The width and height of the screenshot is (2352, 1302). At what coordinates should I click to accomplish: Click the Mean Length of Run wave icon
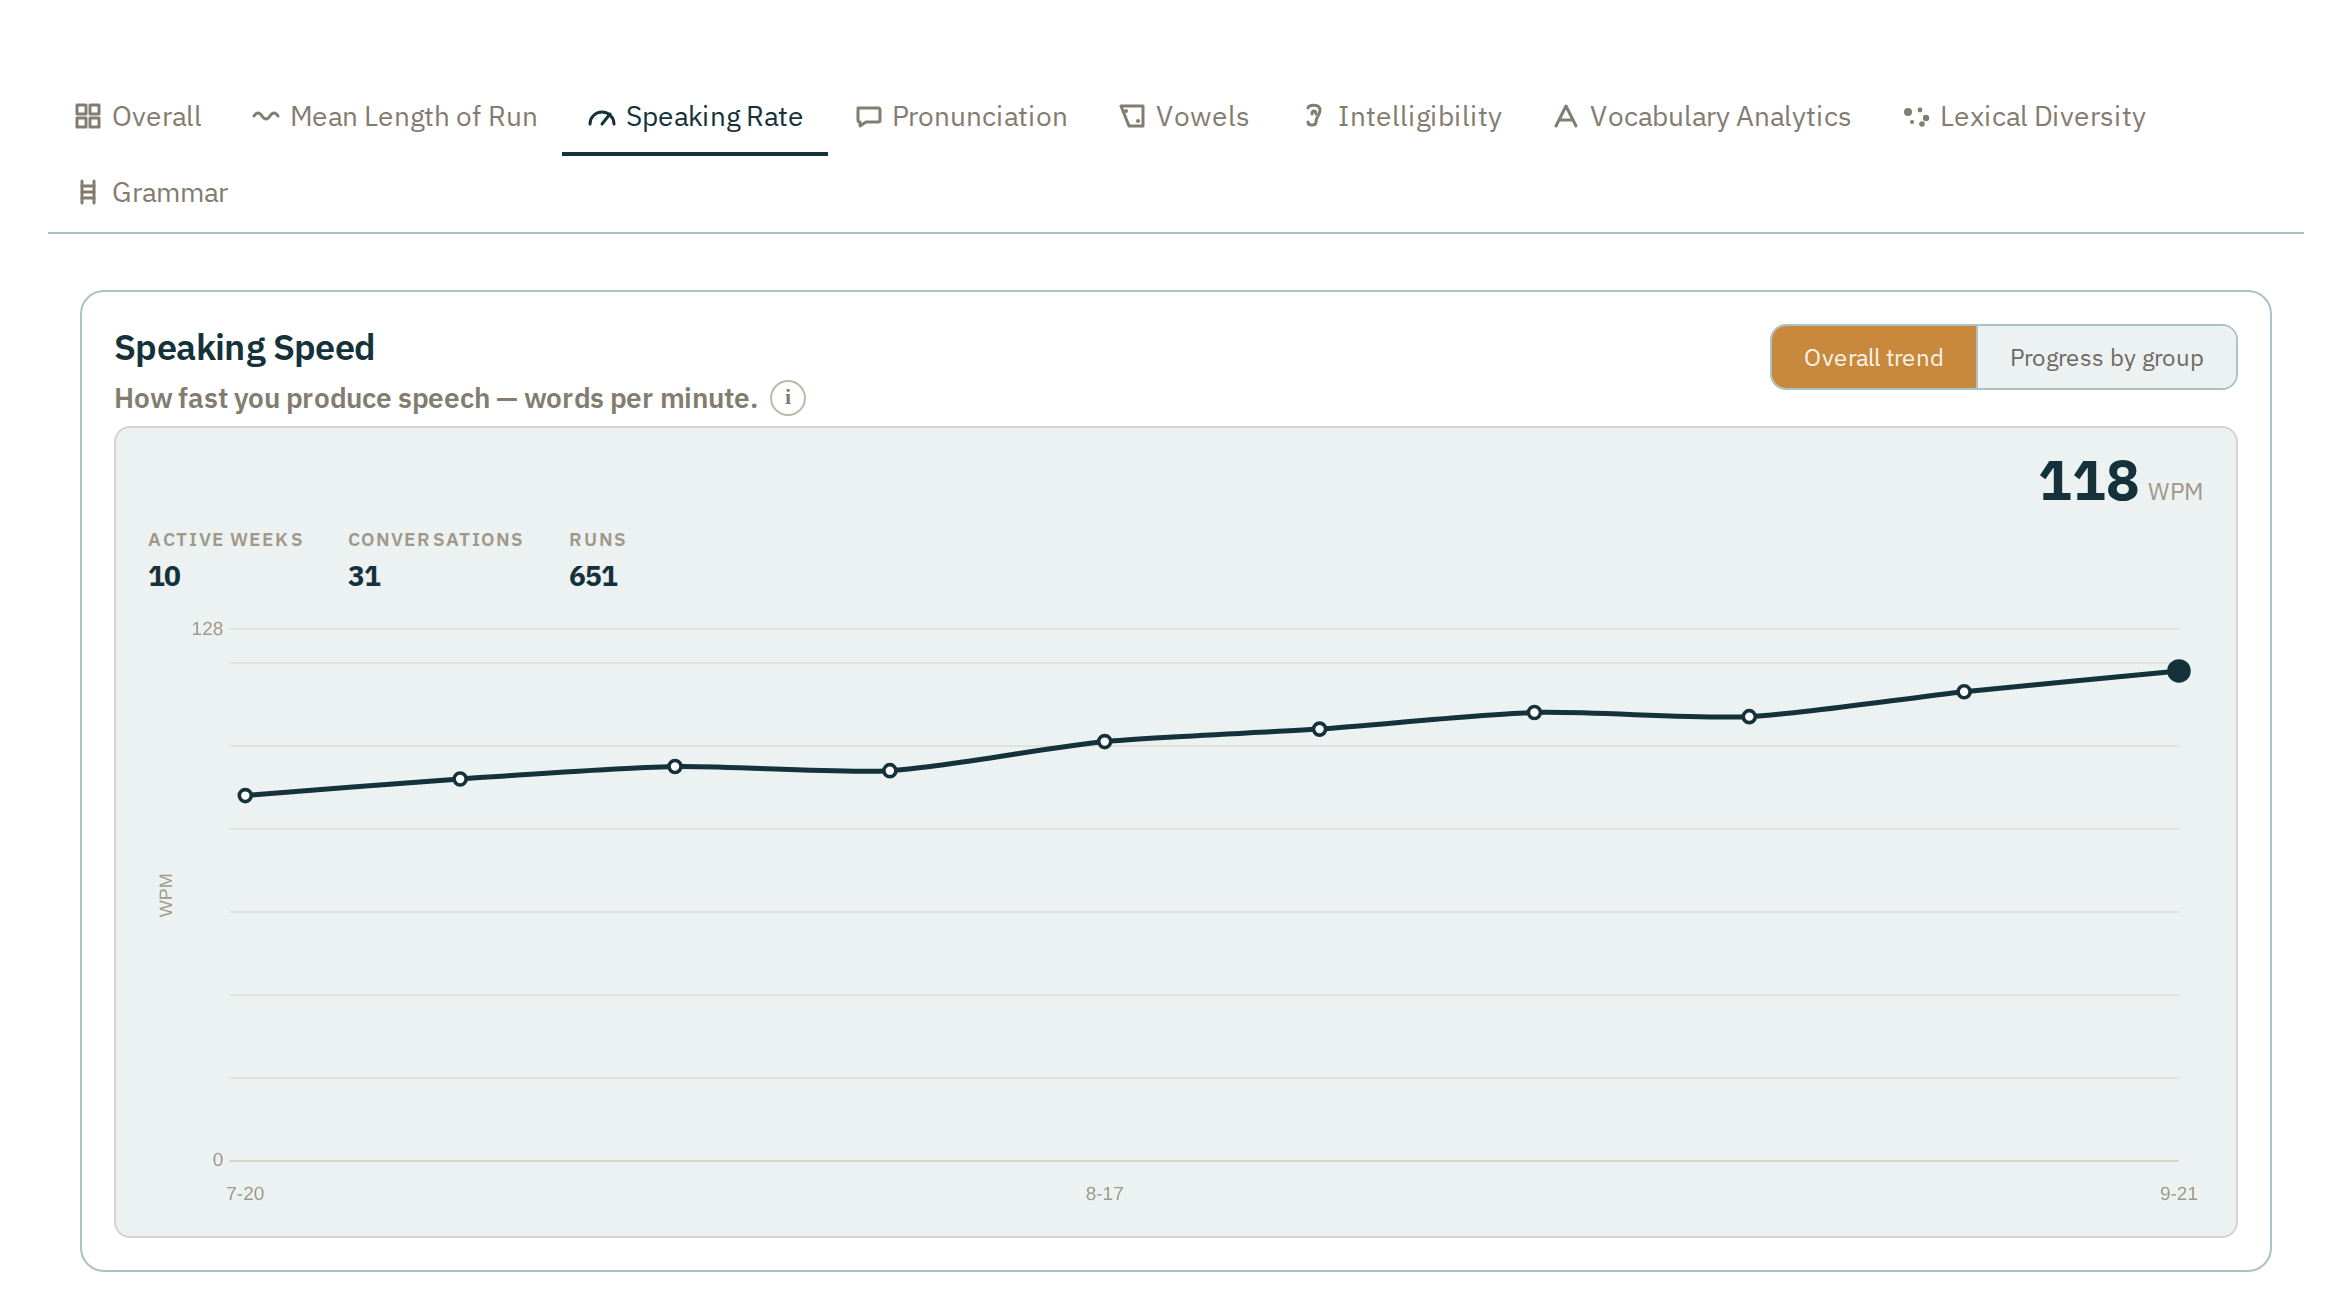point(265,116)
